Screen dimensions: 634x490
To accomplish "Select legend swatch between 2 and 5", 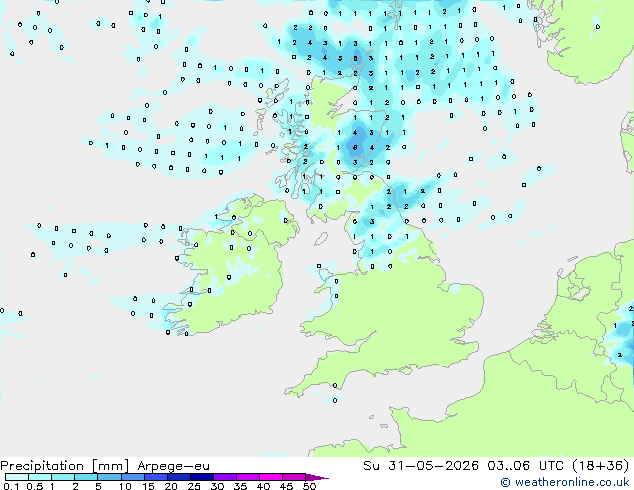I will [86, 477].
